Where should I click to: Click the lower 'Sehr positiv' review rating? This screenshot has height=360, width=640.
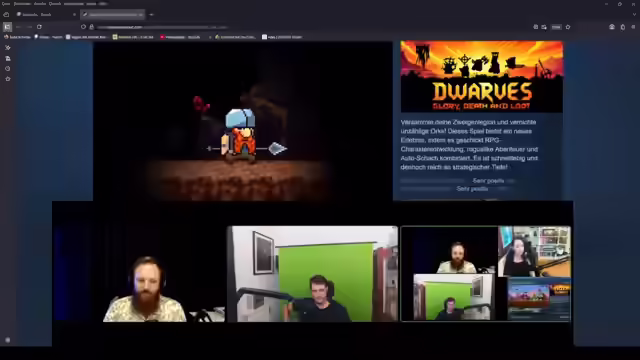tap(472, 189)
